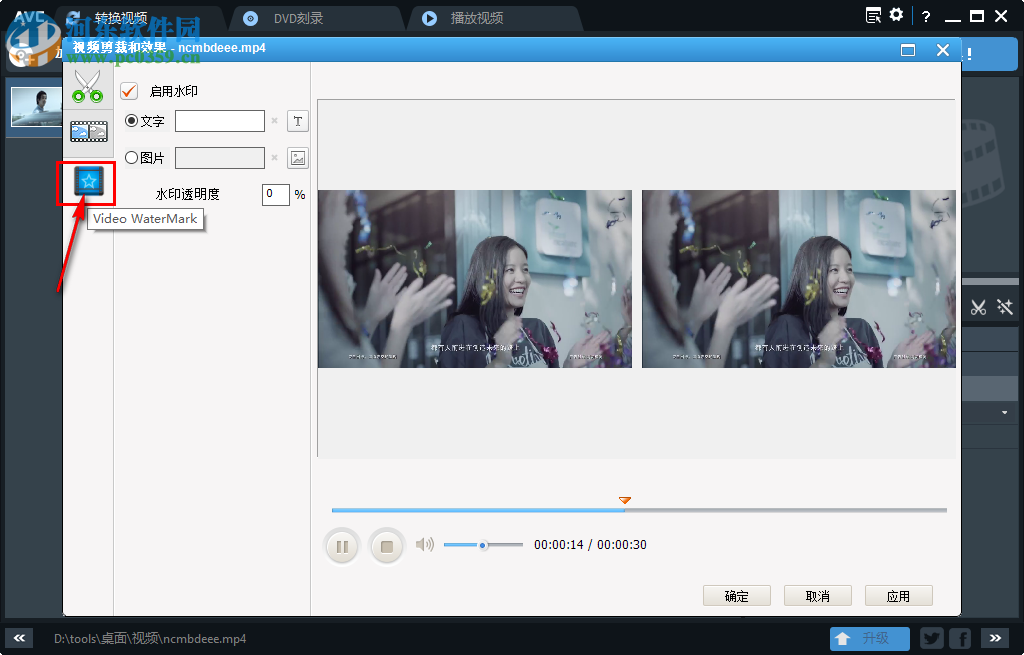Open the magic wand effects icon
1024x655 pixels.
1006,308
